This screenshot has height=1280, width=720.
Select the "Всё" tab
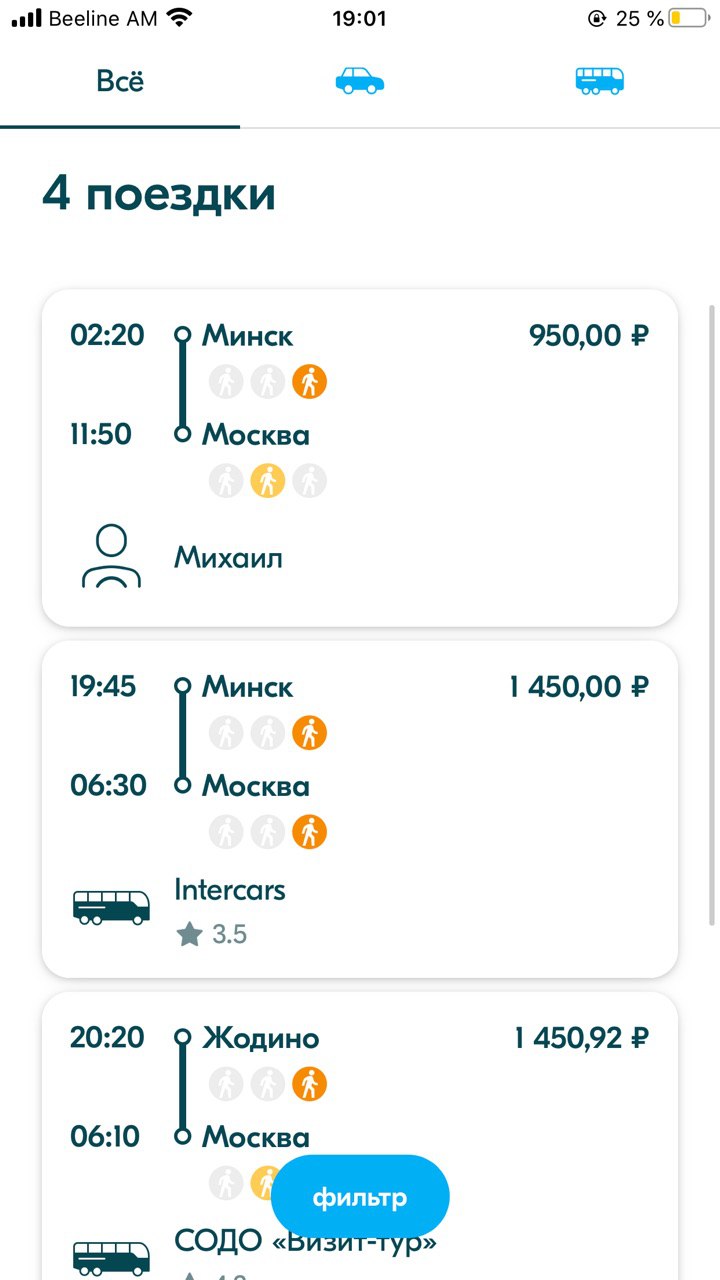(x=120, y=81)
